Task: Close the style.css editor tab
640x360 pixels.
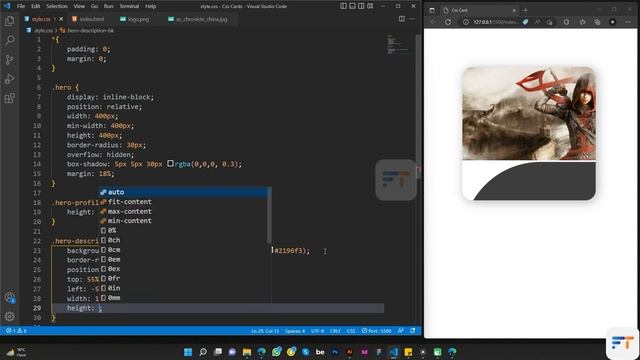Action: coord(61,19)
